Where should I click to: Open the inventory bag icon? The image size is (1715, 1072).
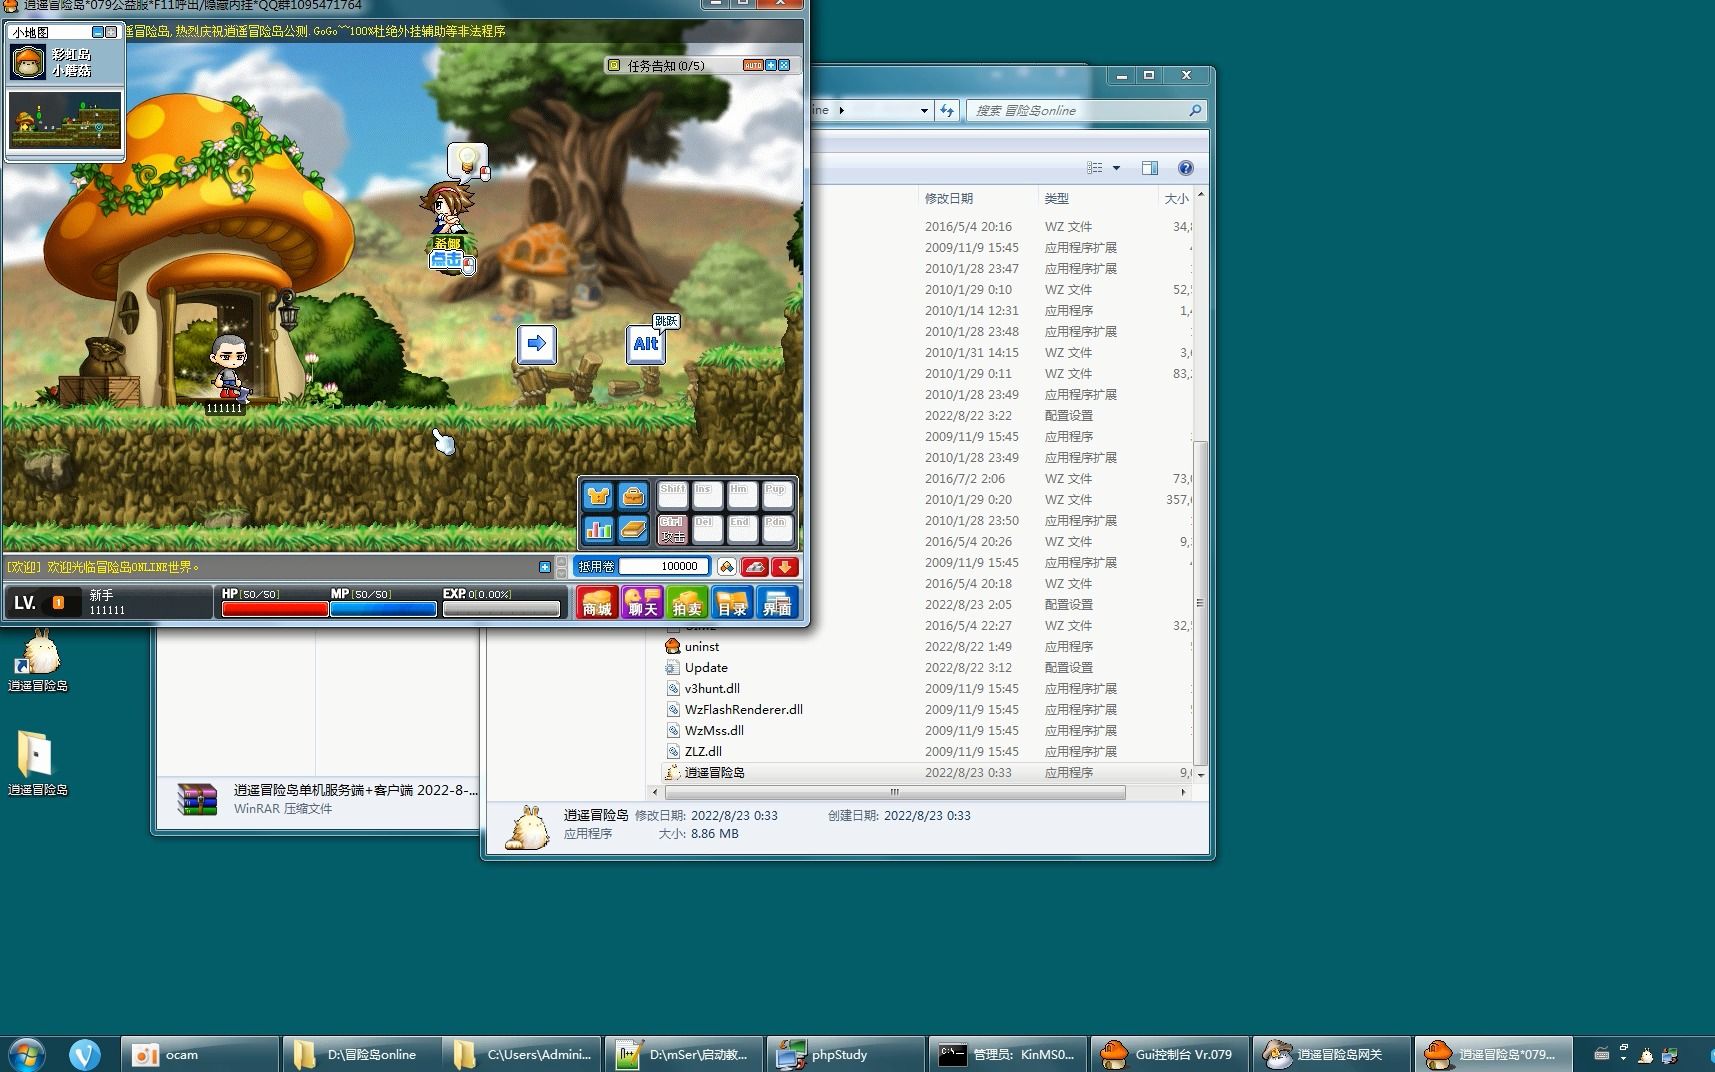(632, 496)
